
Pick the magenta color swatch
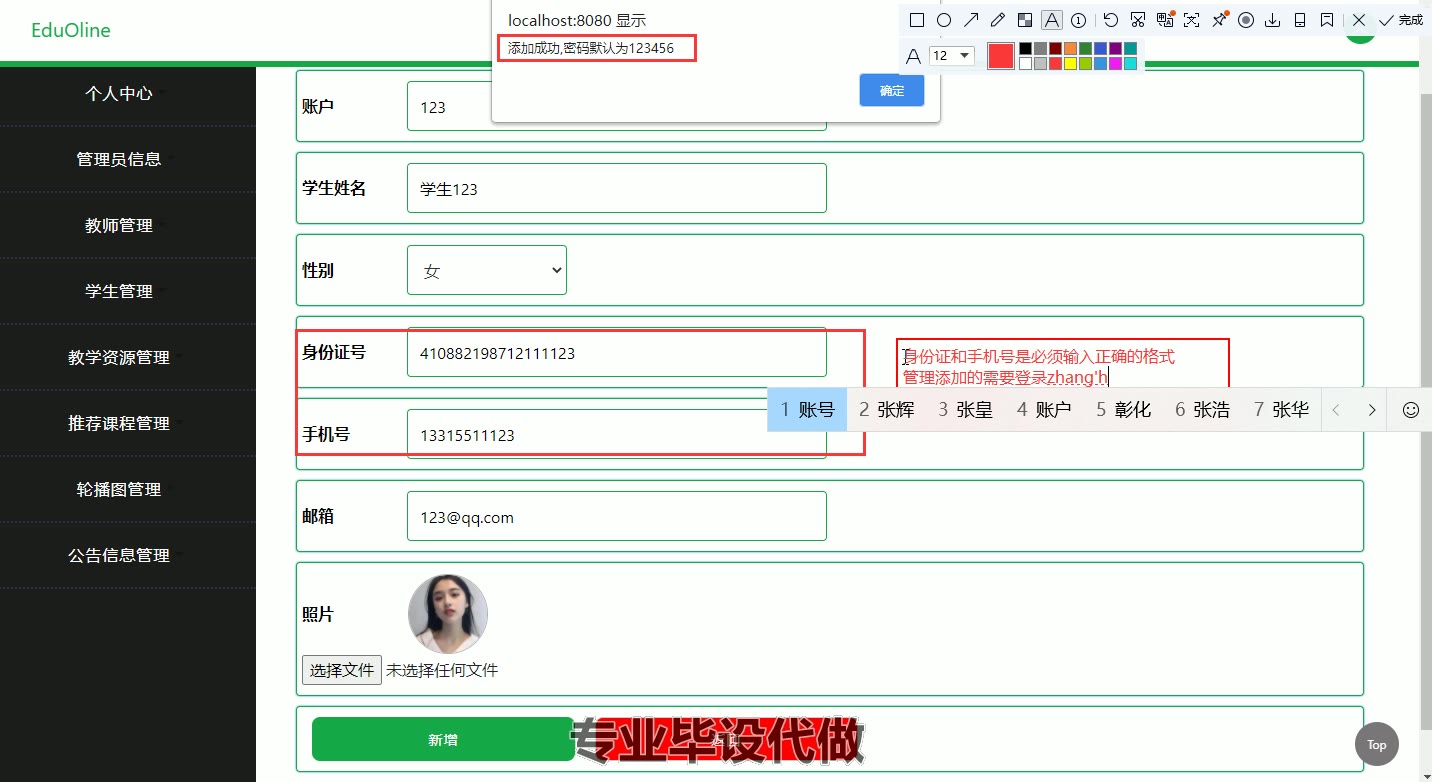(1115, 63)
